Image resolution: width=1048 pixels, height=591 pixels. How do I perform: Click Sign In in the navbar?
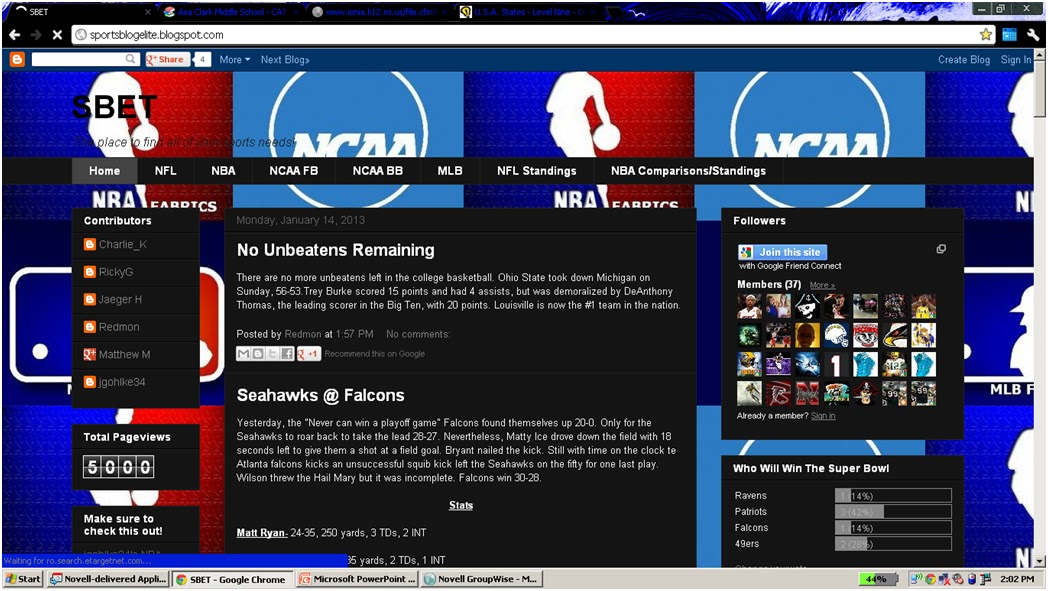[1015, 60]
